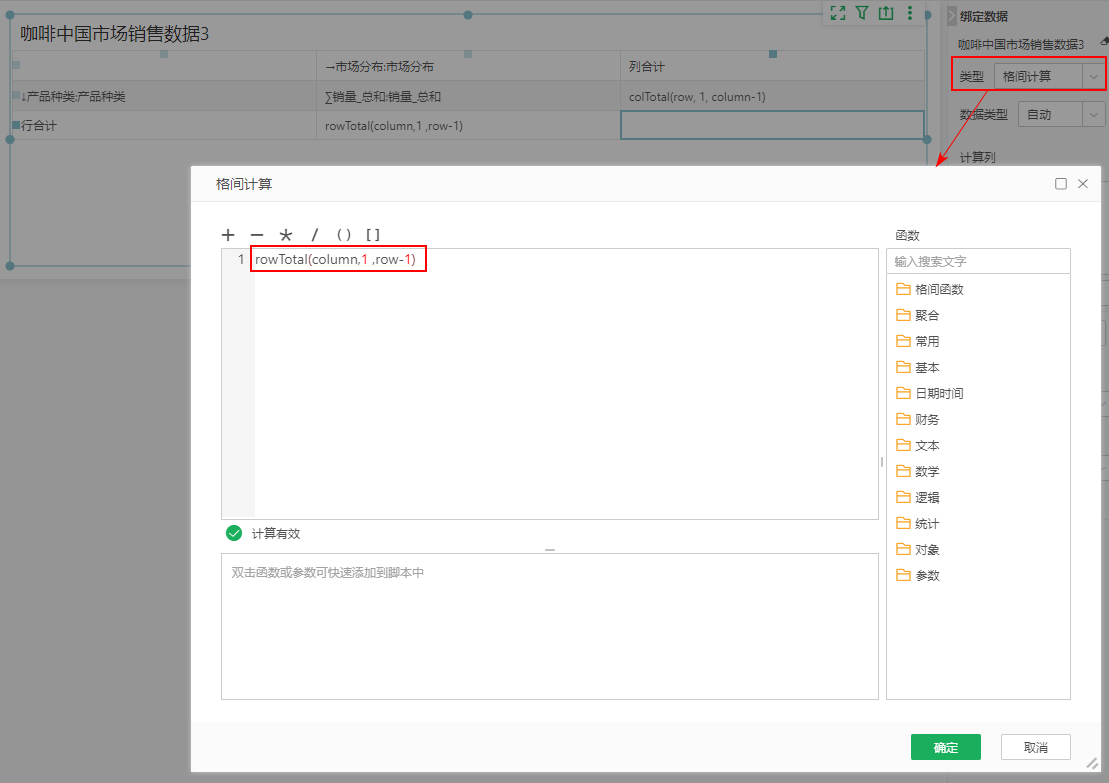Screen dimensions: 1109x783
Task: Click the export icon above the table
Action: (x=886, y=13)
